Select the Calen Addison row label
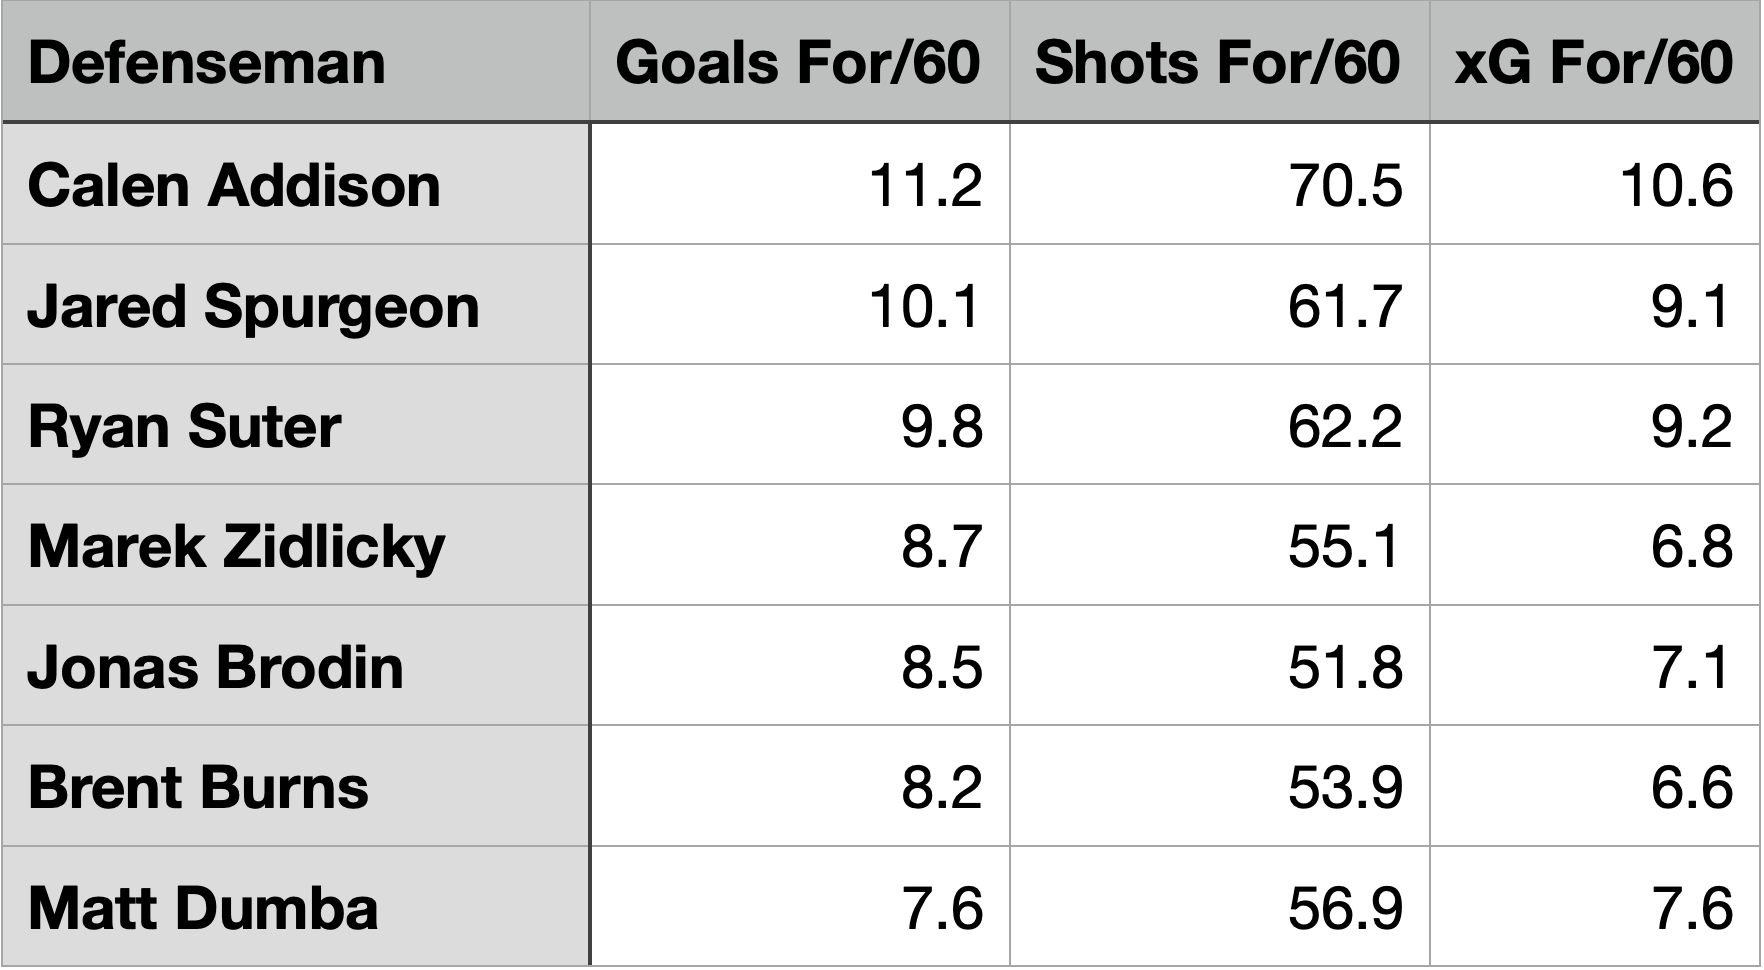1764x970 pixels. tap(234, 186)
